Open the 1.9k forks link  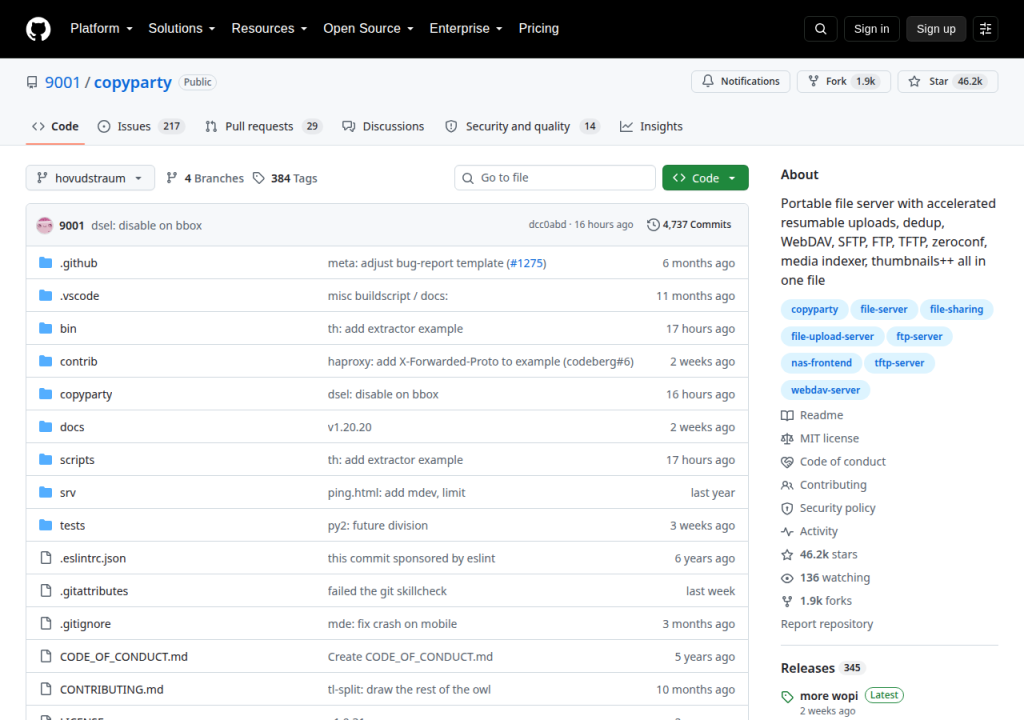[826, 600]
